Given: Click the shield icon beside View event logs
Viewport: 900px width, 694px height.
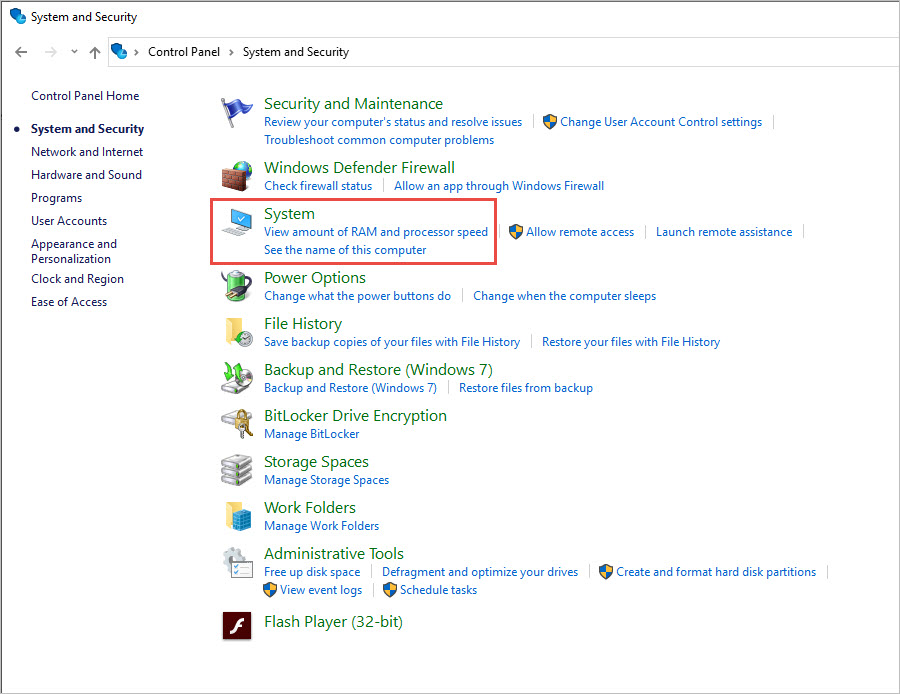Looking at the screenshot, I should (269, 590).
